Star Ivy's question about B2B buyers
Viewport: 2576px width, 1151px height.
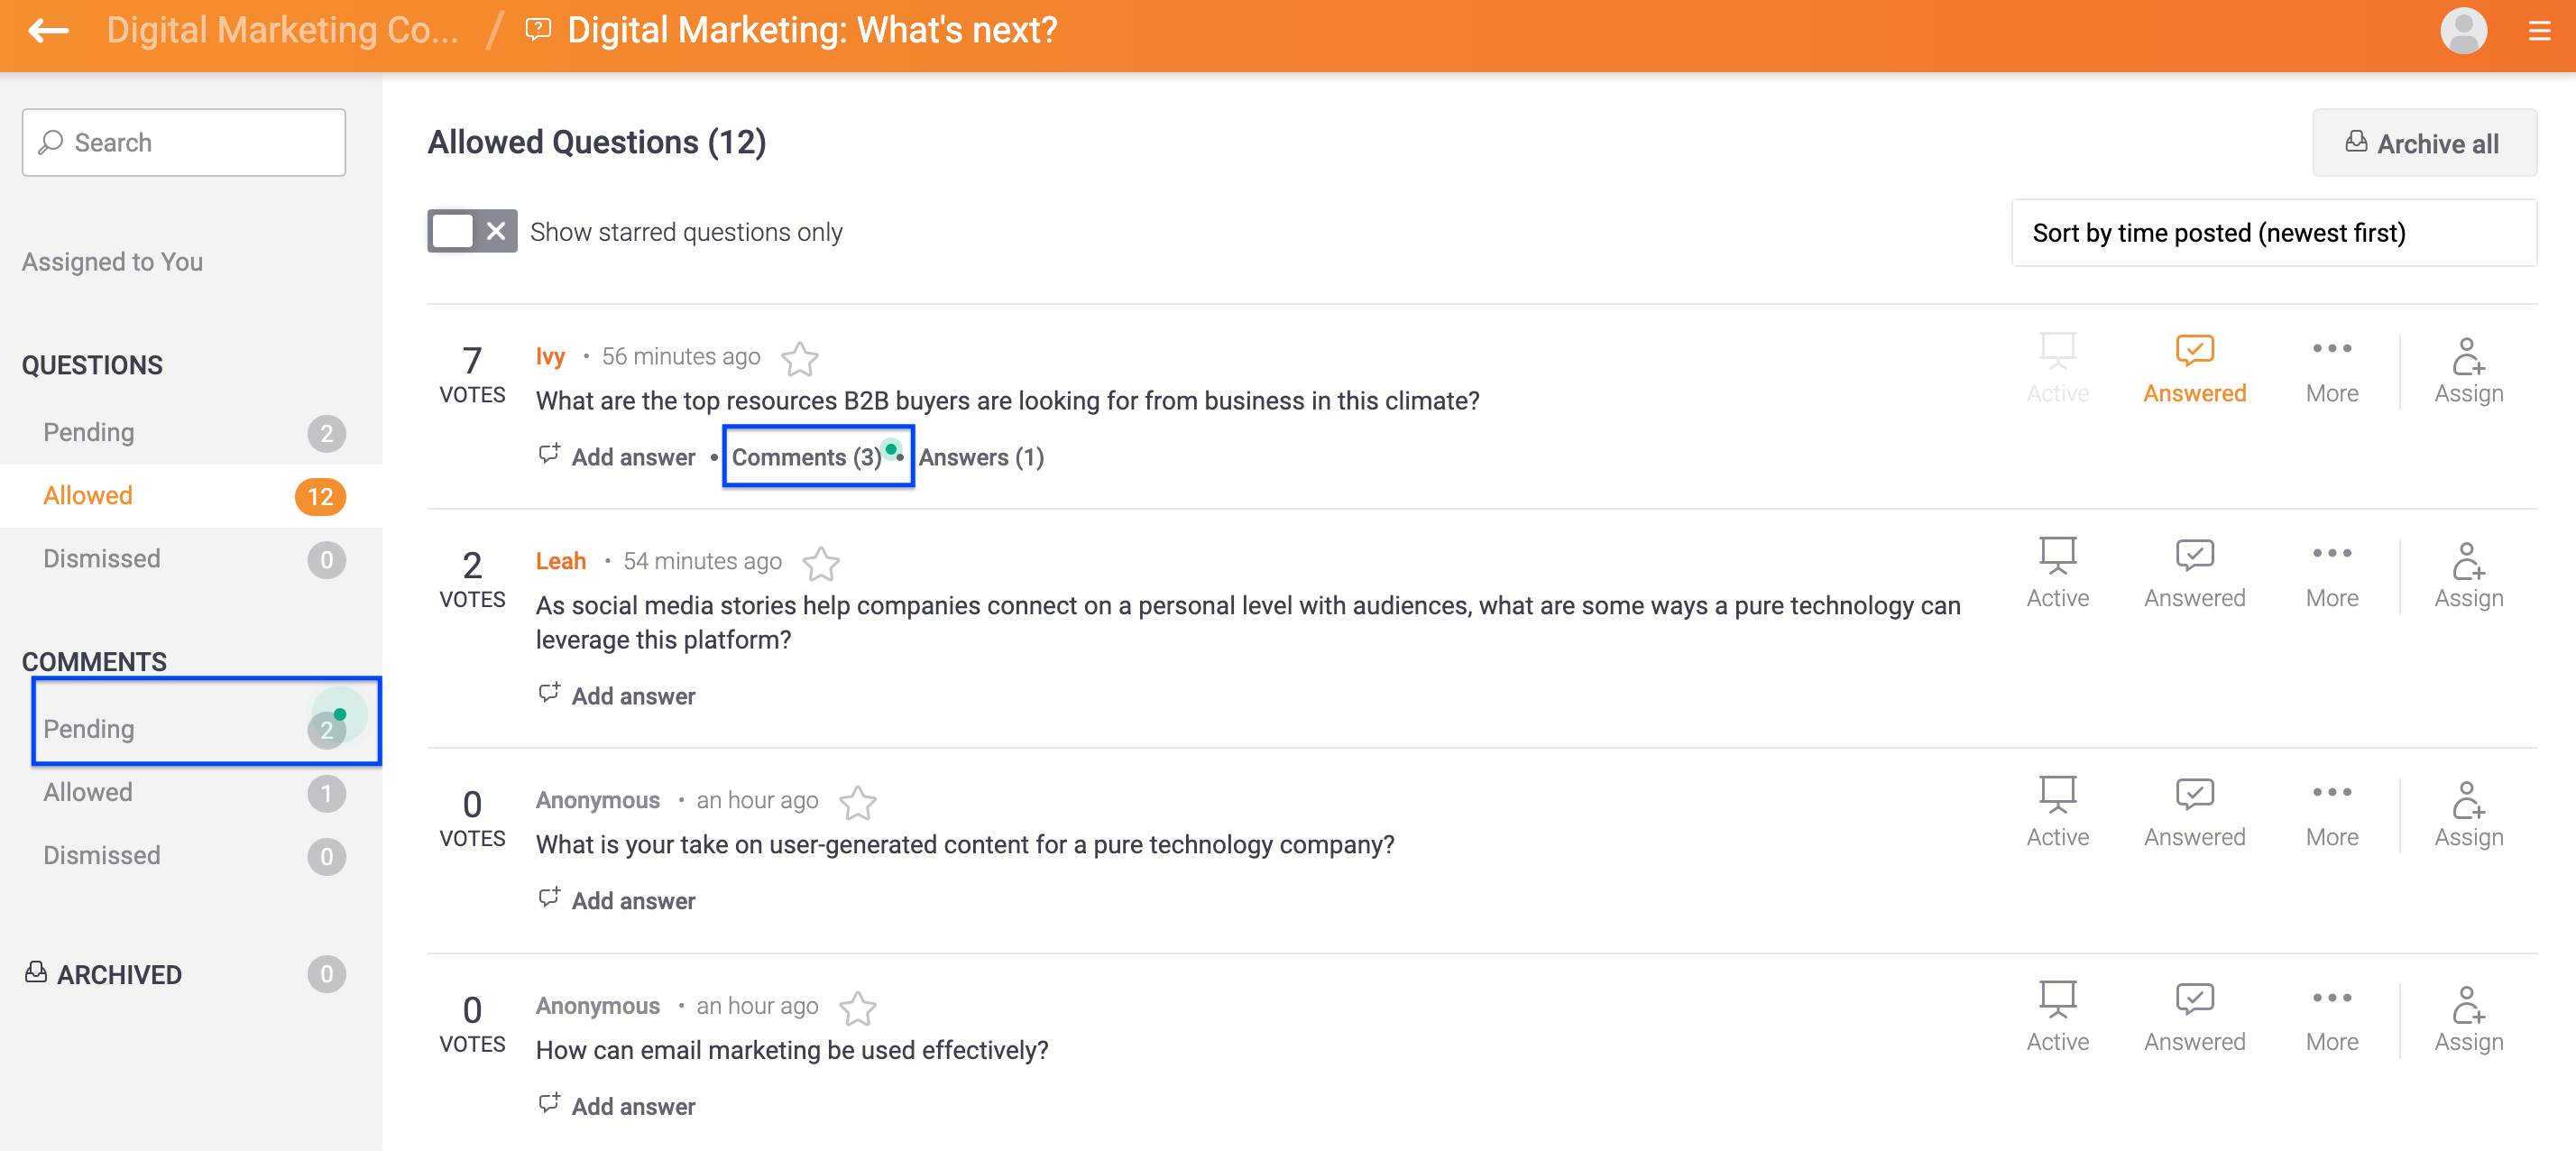click(800, 358)
